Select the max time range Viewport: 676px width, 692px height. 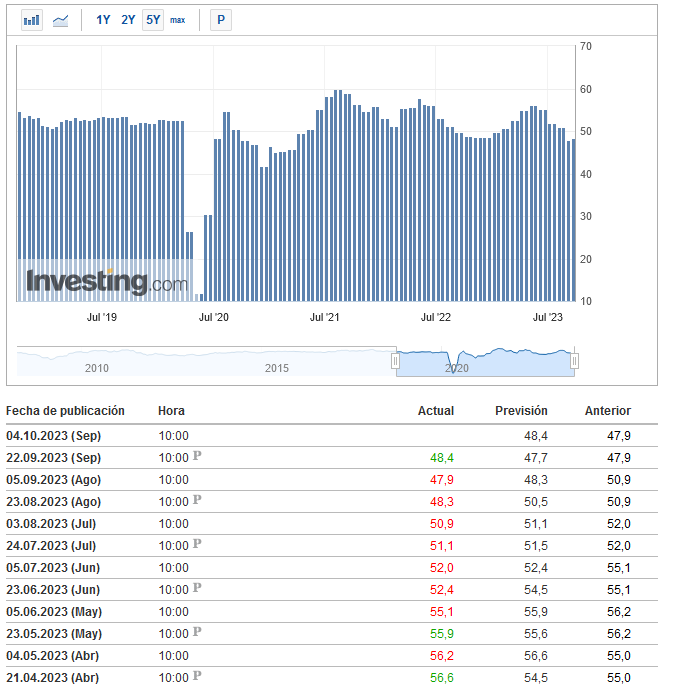tap(177, 20)
